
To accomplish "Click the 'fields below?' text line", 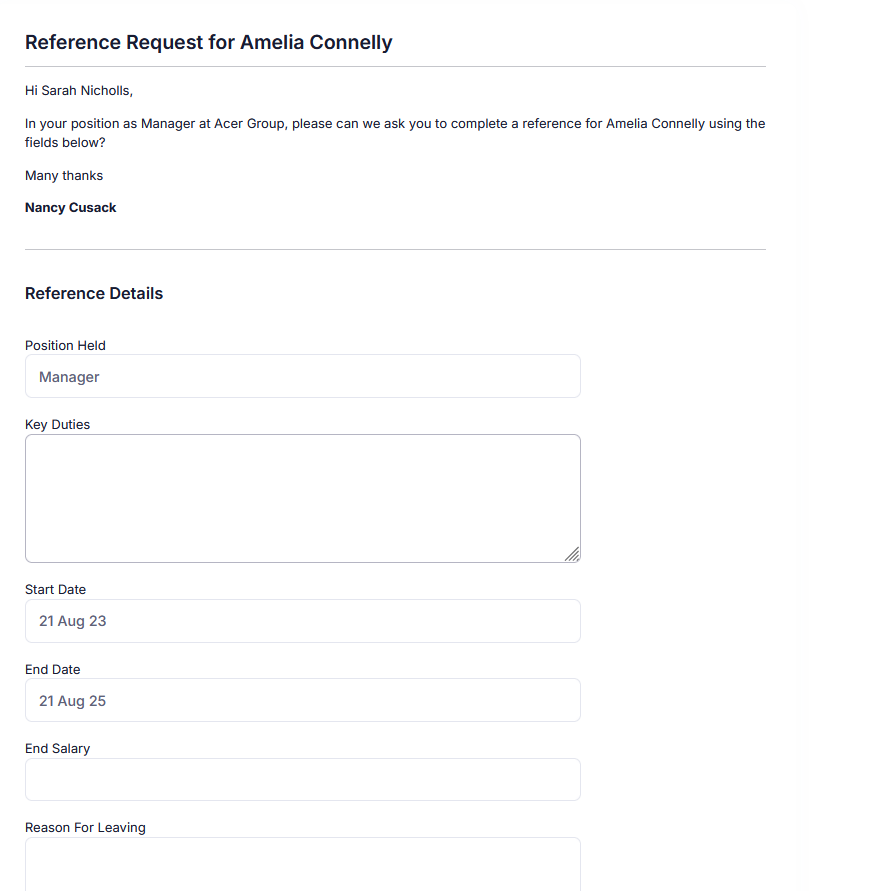I will pyautogui.click(x=65, y=143).
